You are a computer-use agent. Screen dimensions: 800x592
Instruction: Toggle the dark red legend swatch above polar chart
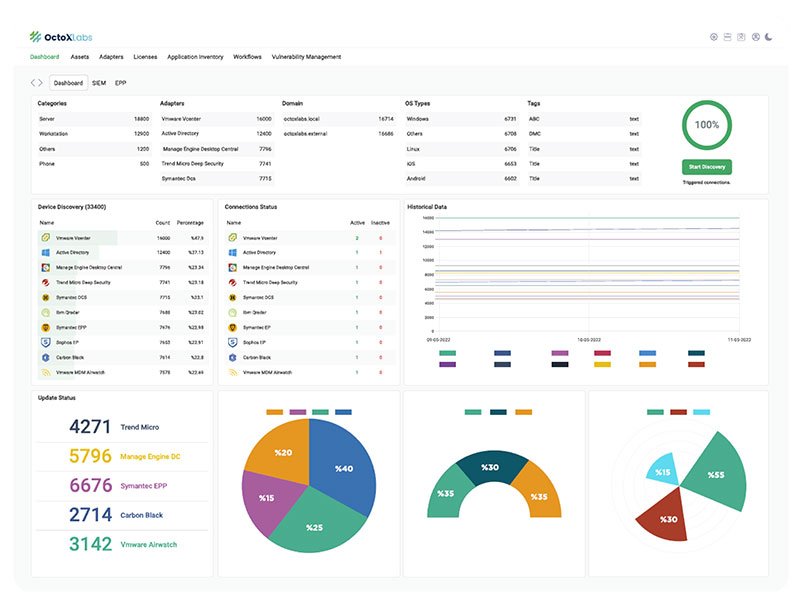(x=679, y=412)
